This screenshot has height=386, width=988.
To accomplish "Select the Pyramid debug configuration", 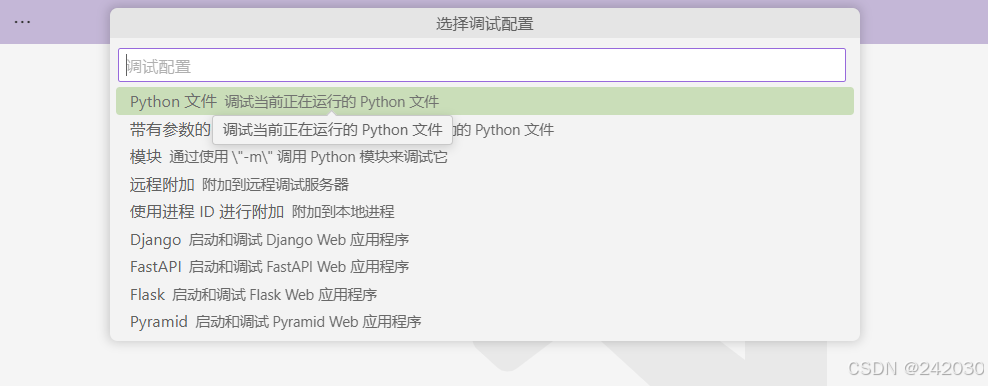I will tap(485, 322).
